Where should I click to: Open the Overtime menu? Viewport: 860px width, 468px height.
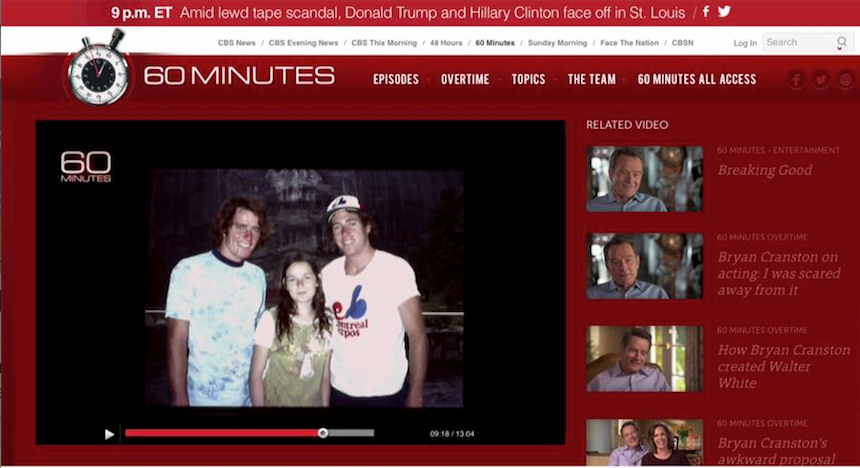[x=465, y=80]
